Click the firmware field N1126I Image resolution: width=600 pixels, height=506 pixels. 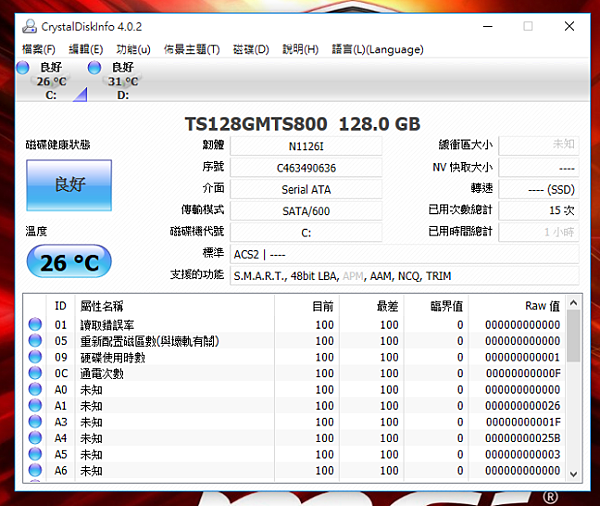306,146
